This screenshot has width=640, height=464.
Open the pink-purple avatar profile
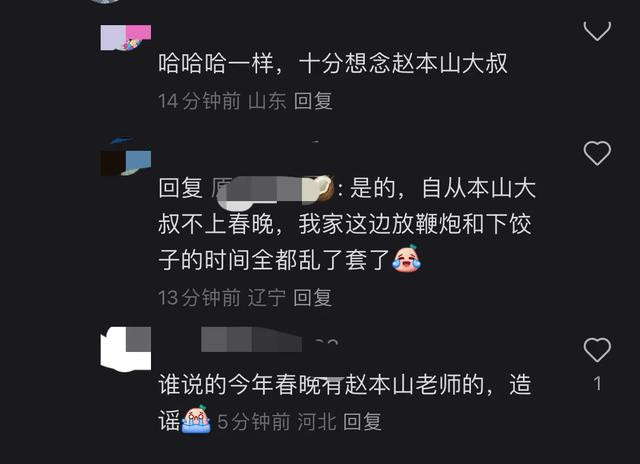point(126,38)
